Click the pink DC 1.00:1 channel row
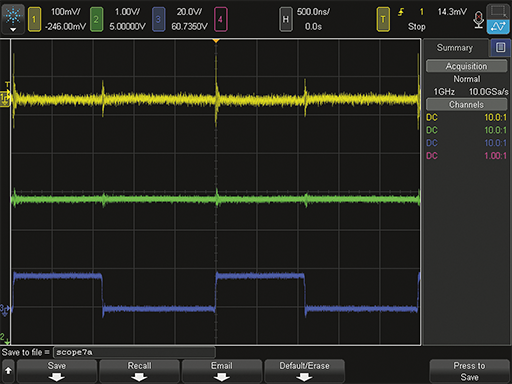Screen dimensions: 512x384 tap(466, 155)
